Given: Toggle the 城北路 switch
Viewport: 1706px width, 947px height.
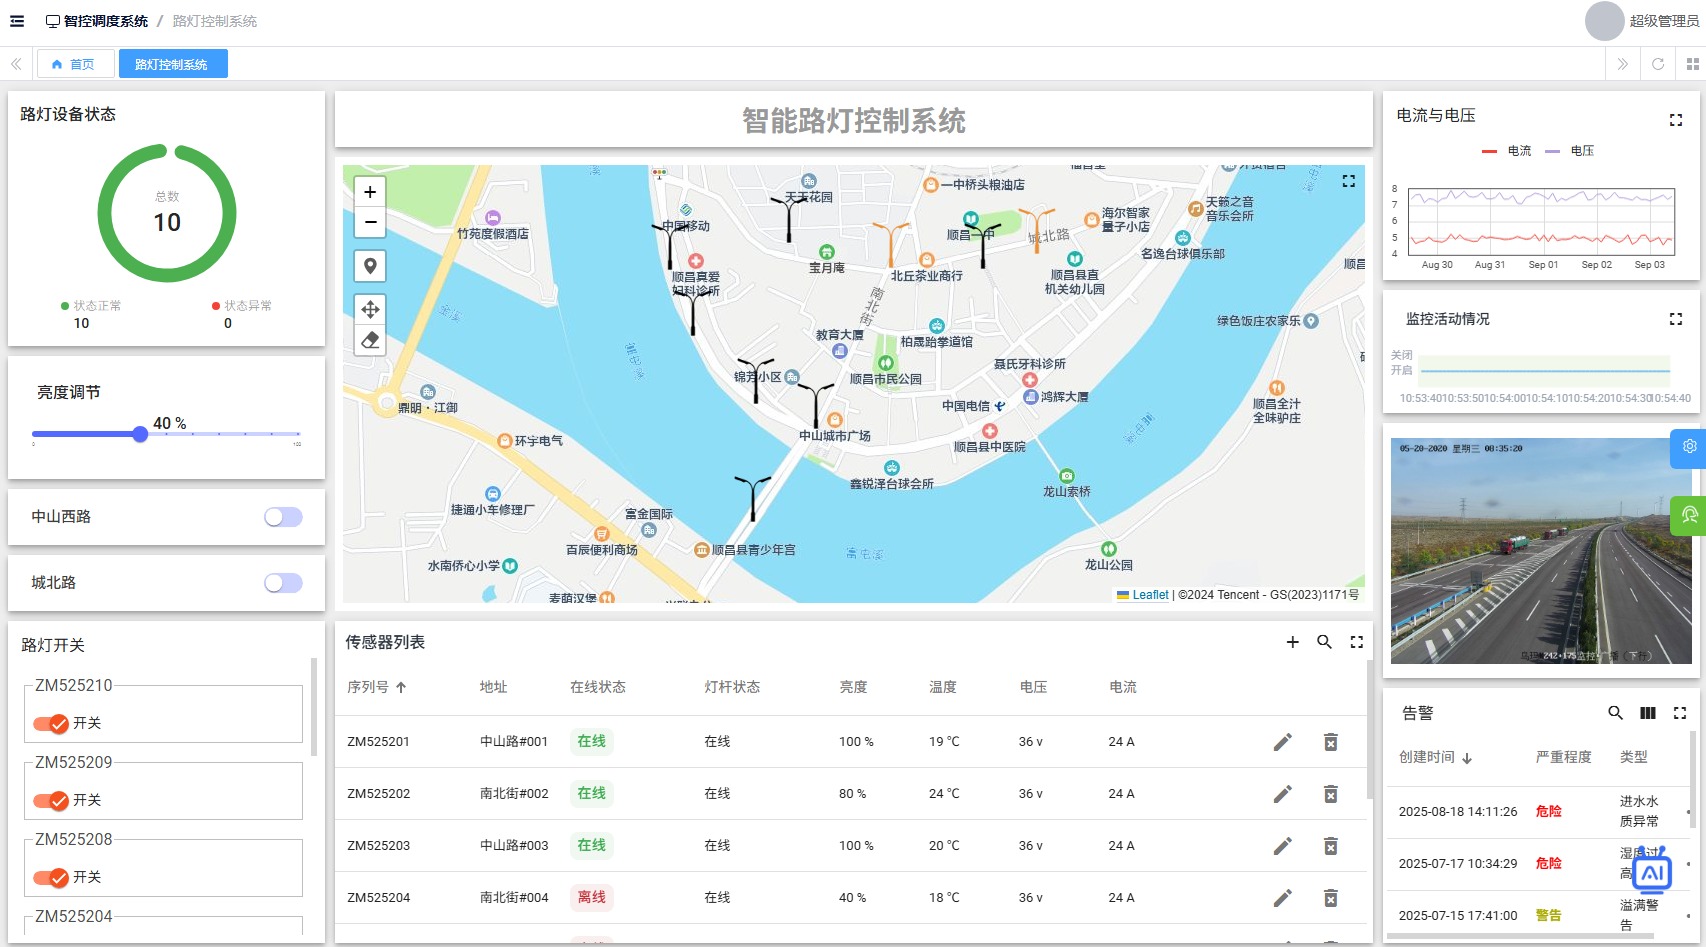Looking at the screenshot, I should pyautogui.click(x=283, y=583).
